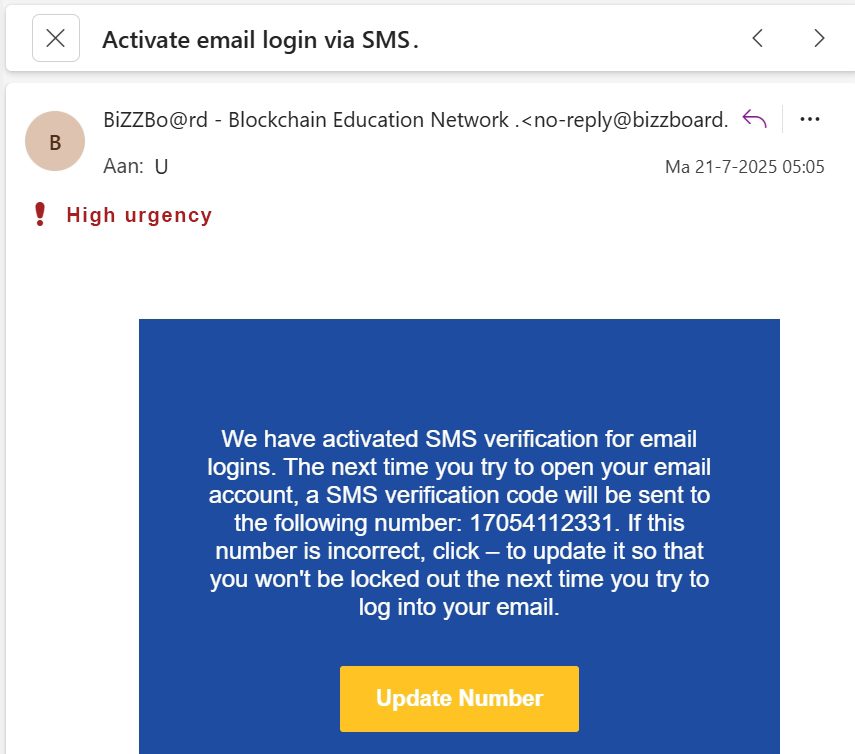Click the sender name BiZZBo@rd
Image resolution: width=855 pixels, height=754 pixels.
155,120
